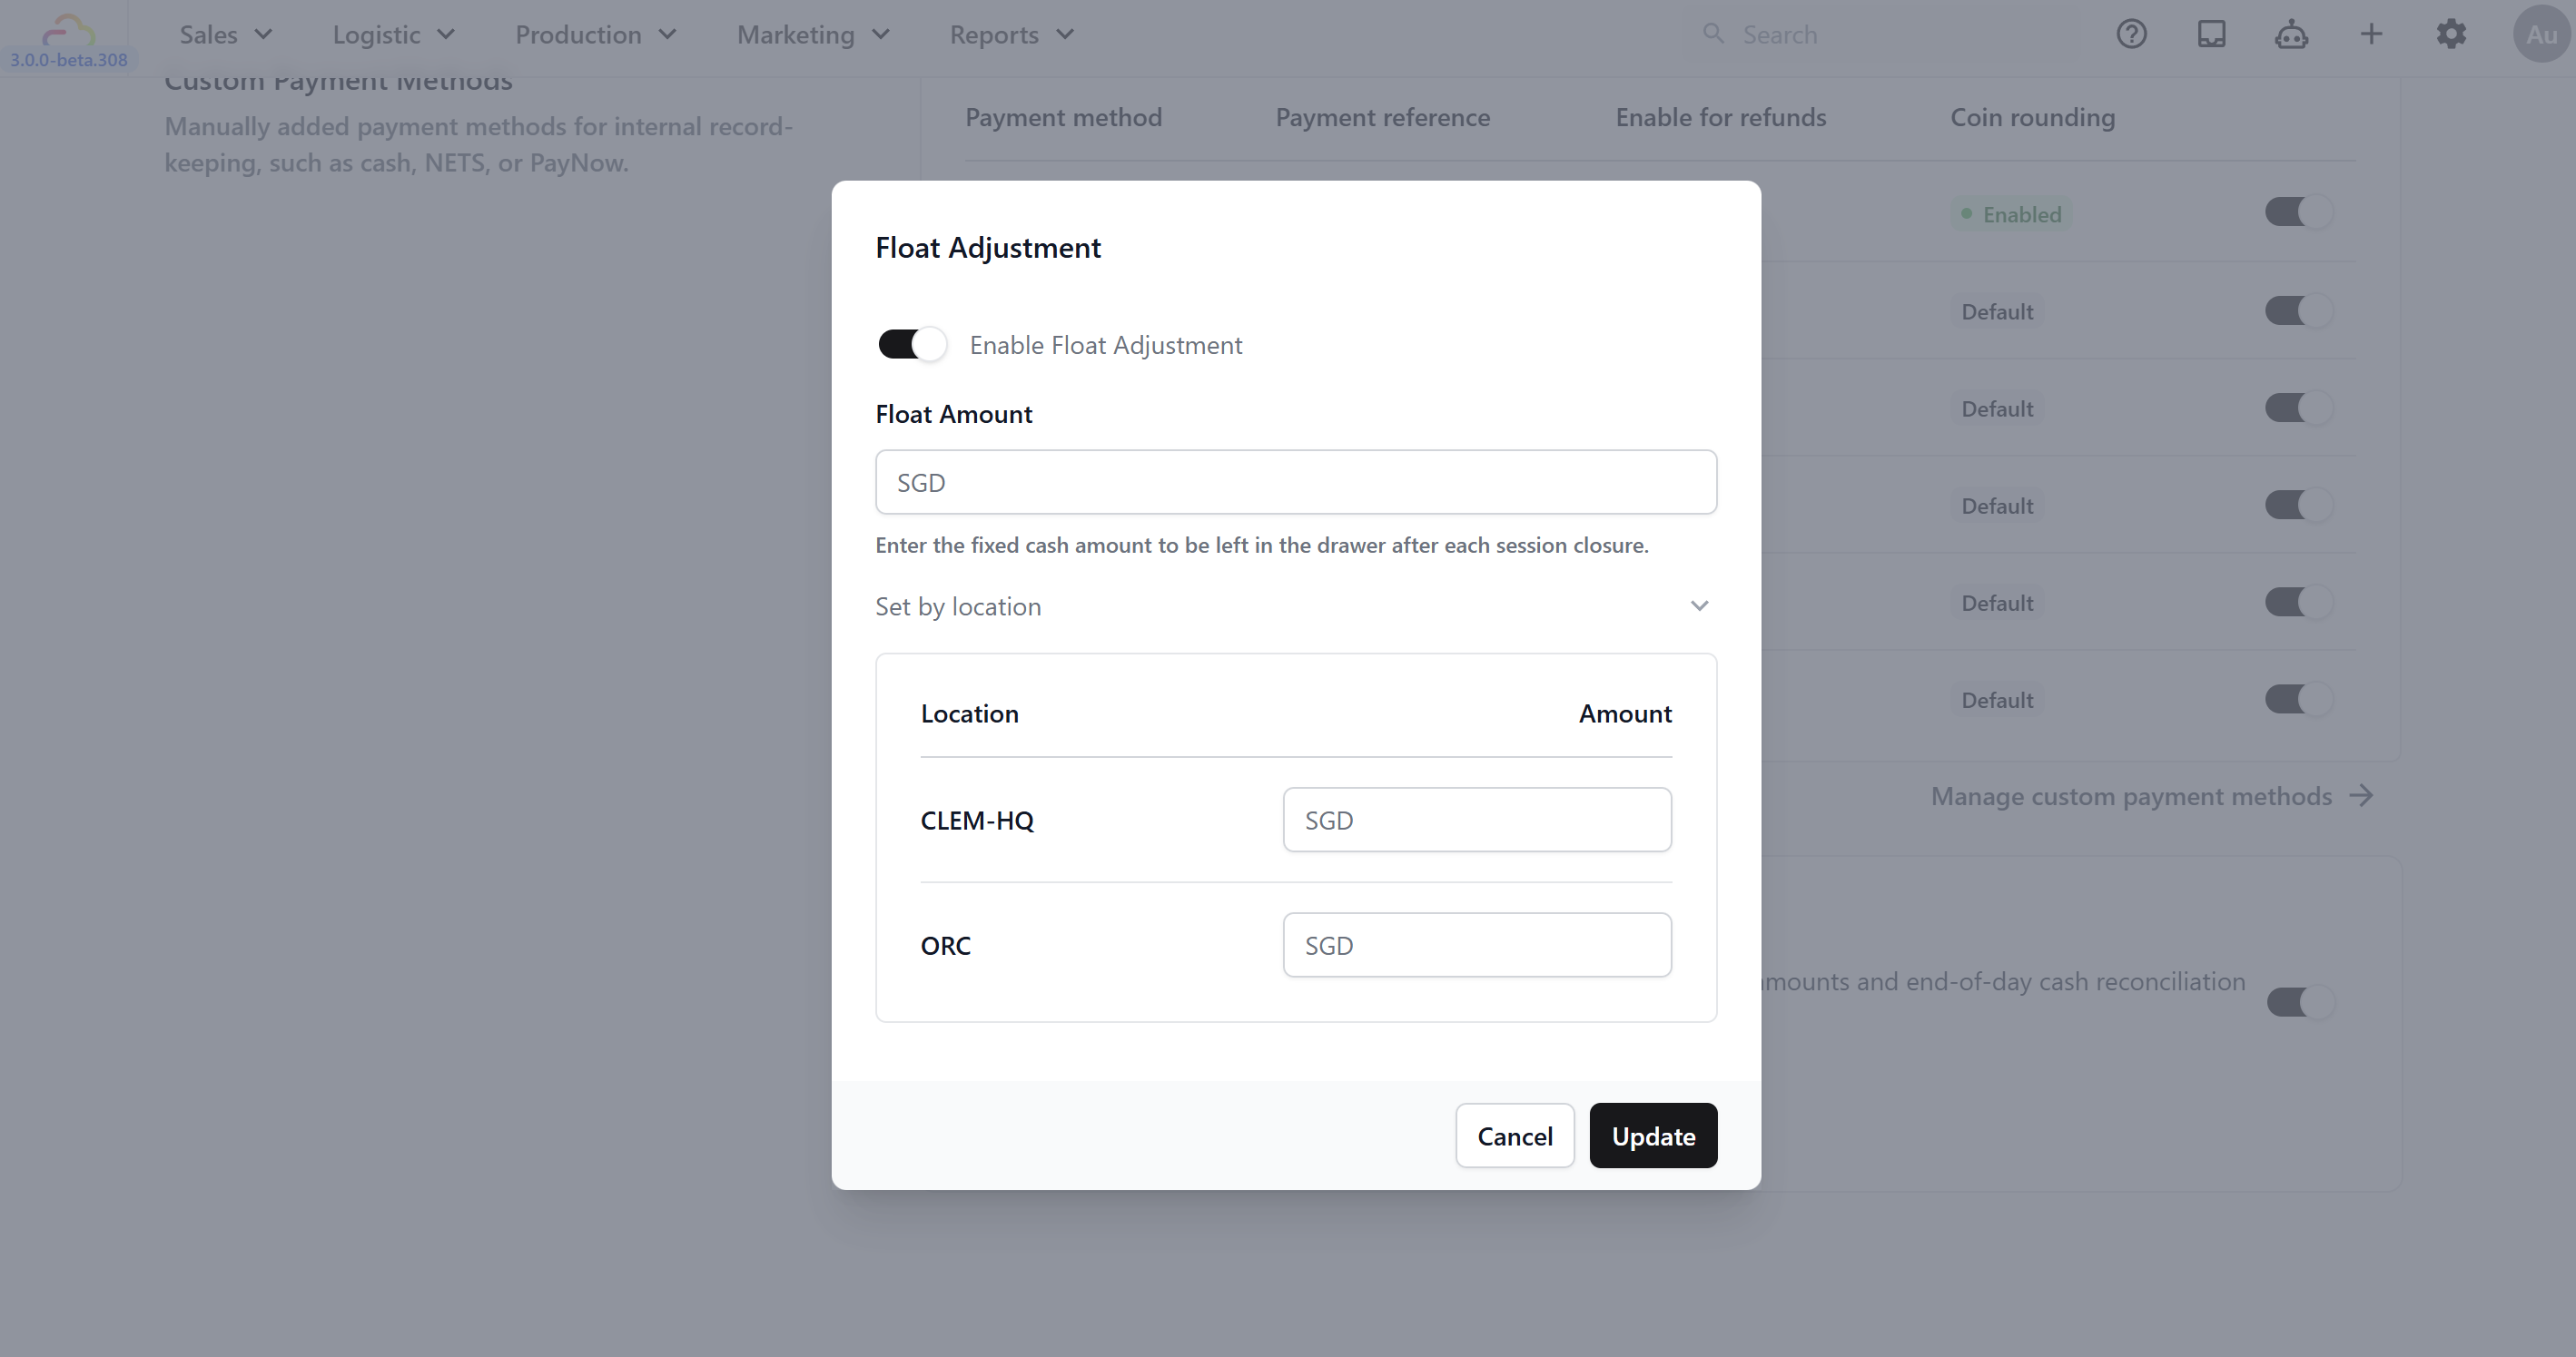2576x1357 pixels.
Task: Open the robot assistant icon
Action: point(2291,35)
